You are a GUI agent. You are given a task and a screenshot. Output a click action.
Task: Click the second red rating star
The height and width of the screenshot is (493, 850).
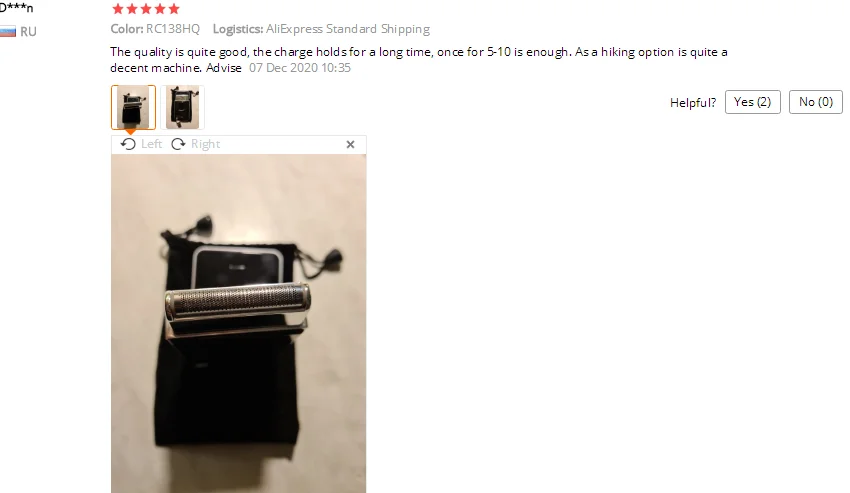[132, 9]
